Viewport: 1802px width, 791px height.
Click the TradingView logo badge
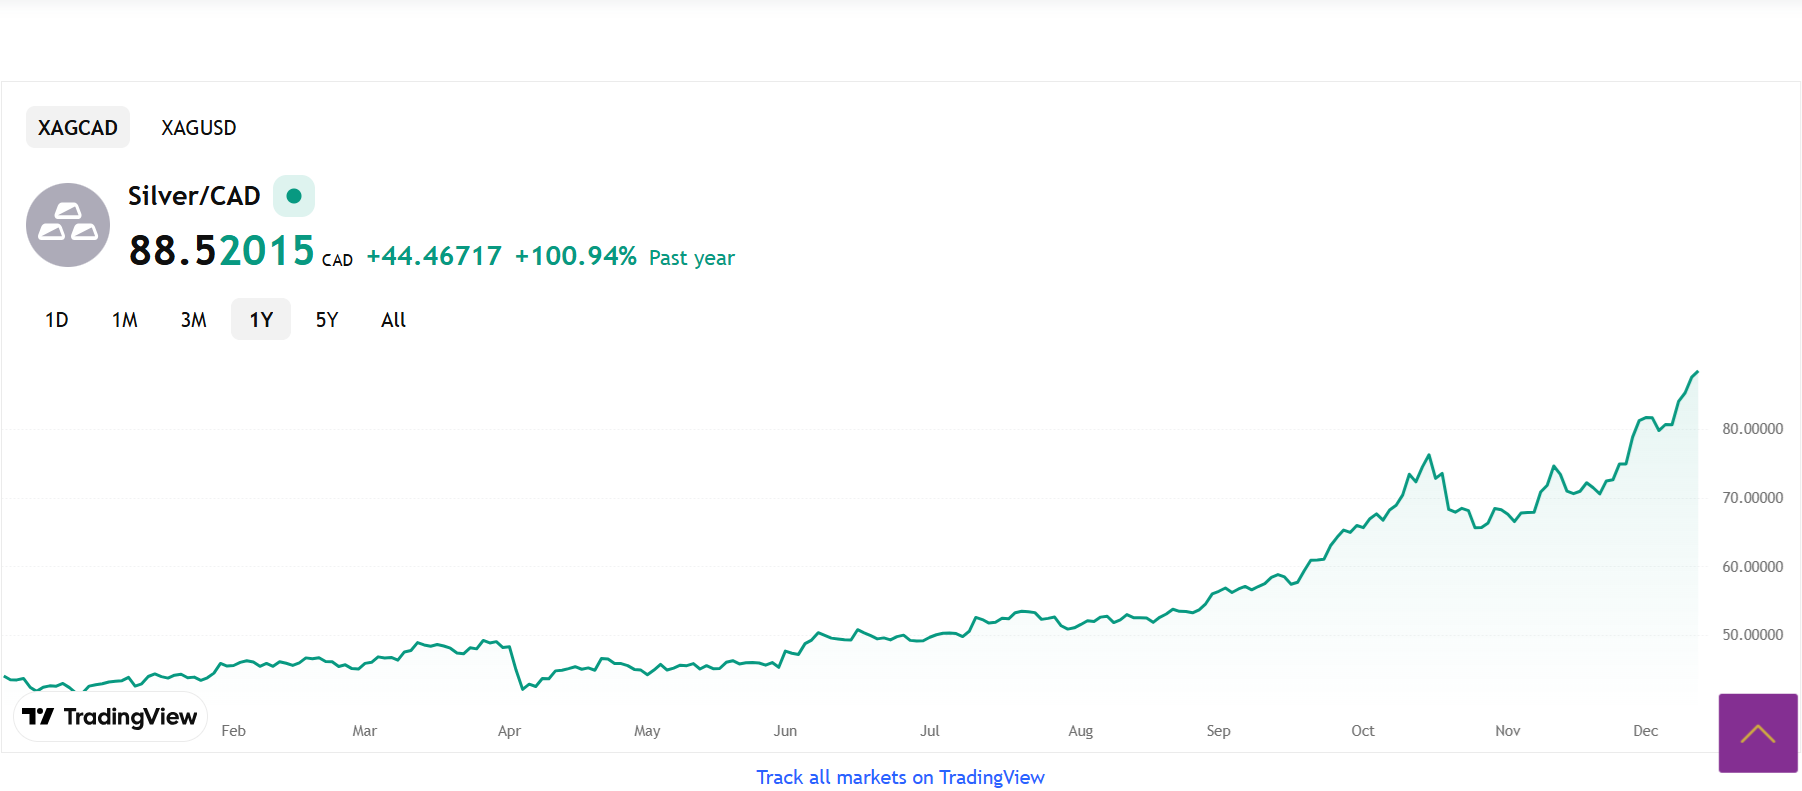[110, 717]
